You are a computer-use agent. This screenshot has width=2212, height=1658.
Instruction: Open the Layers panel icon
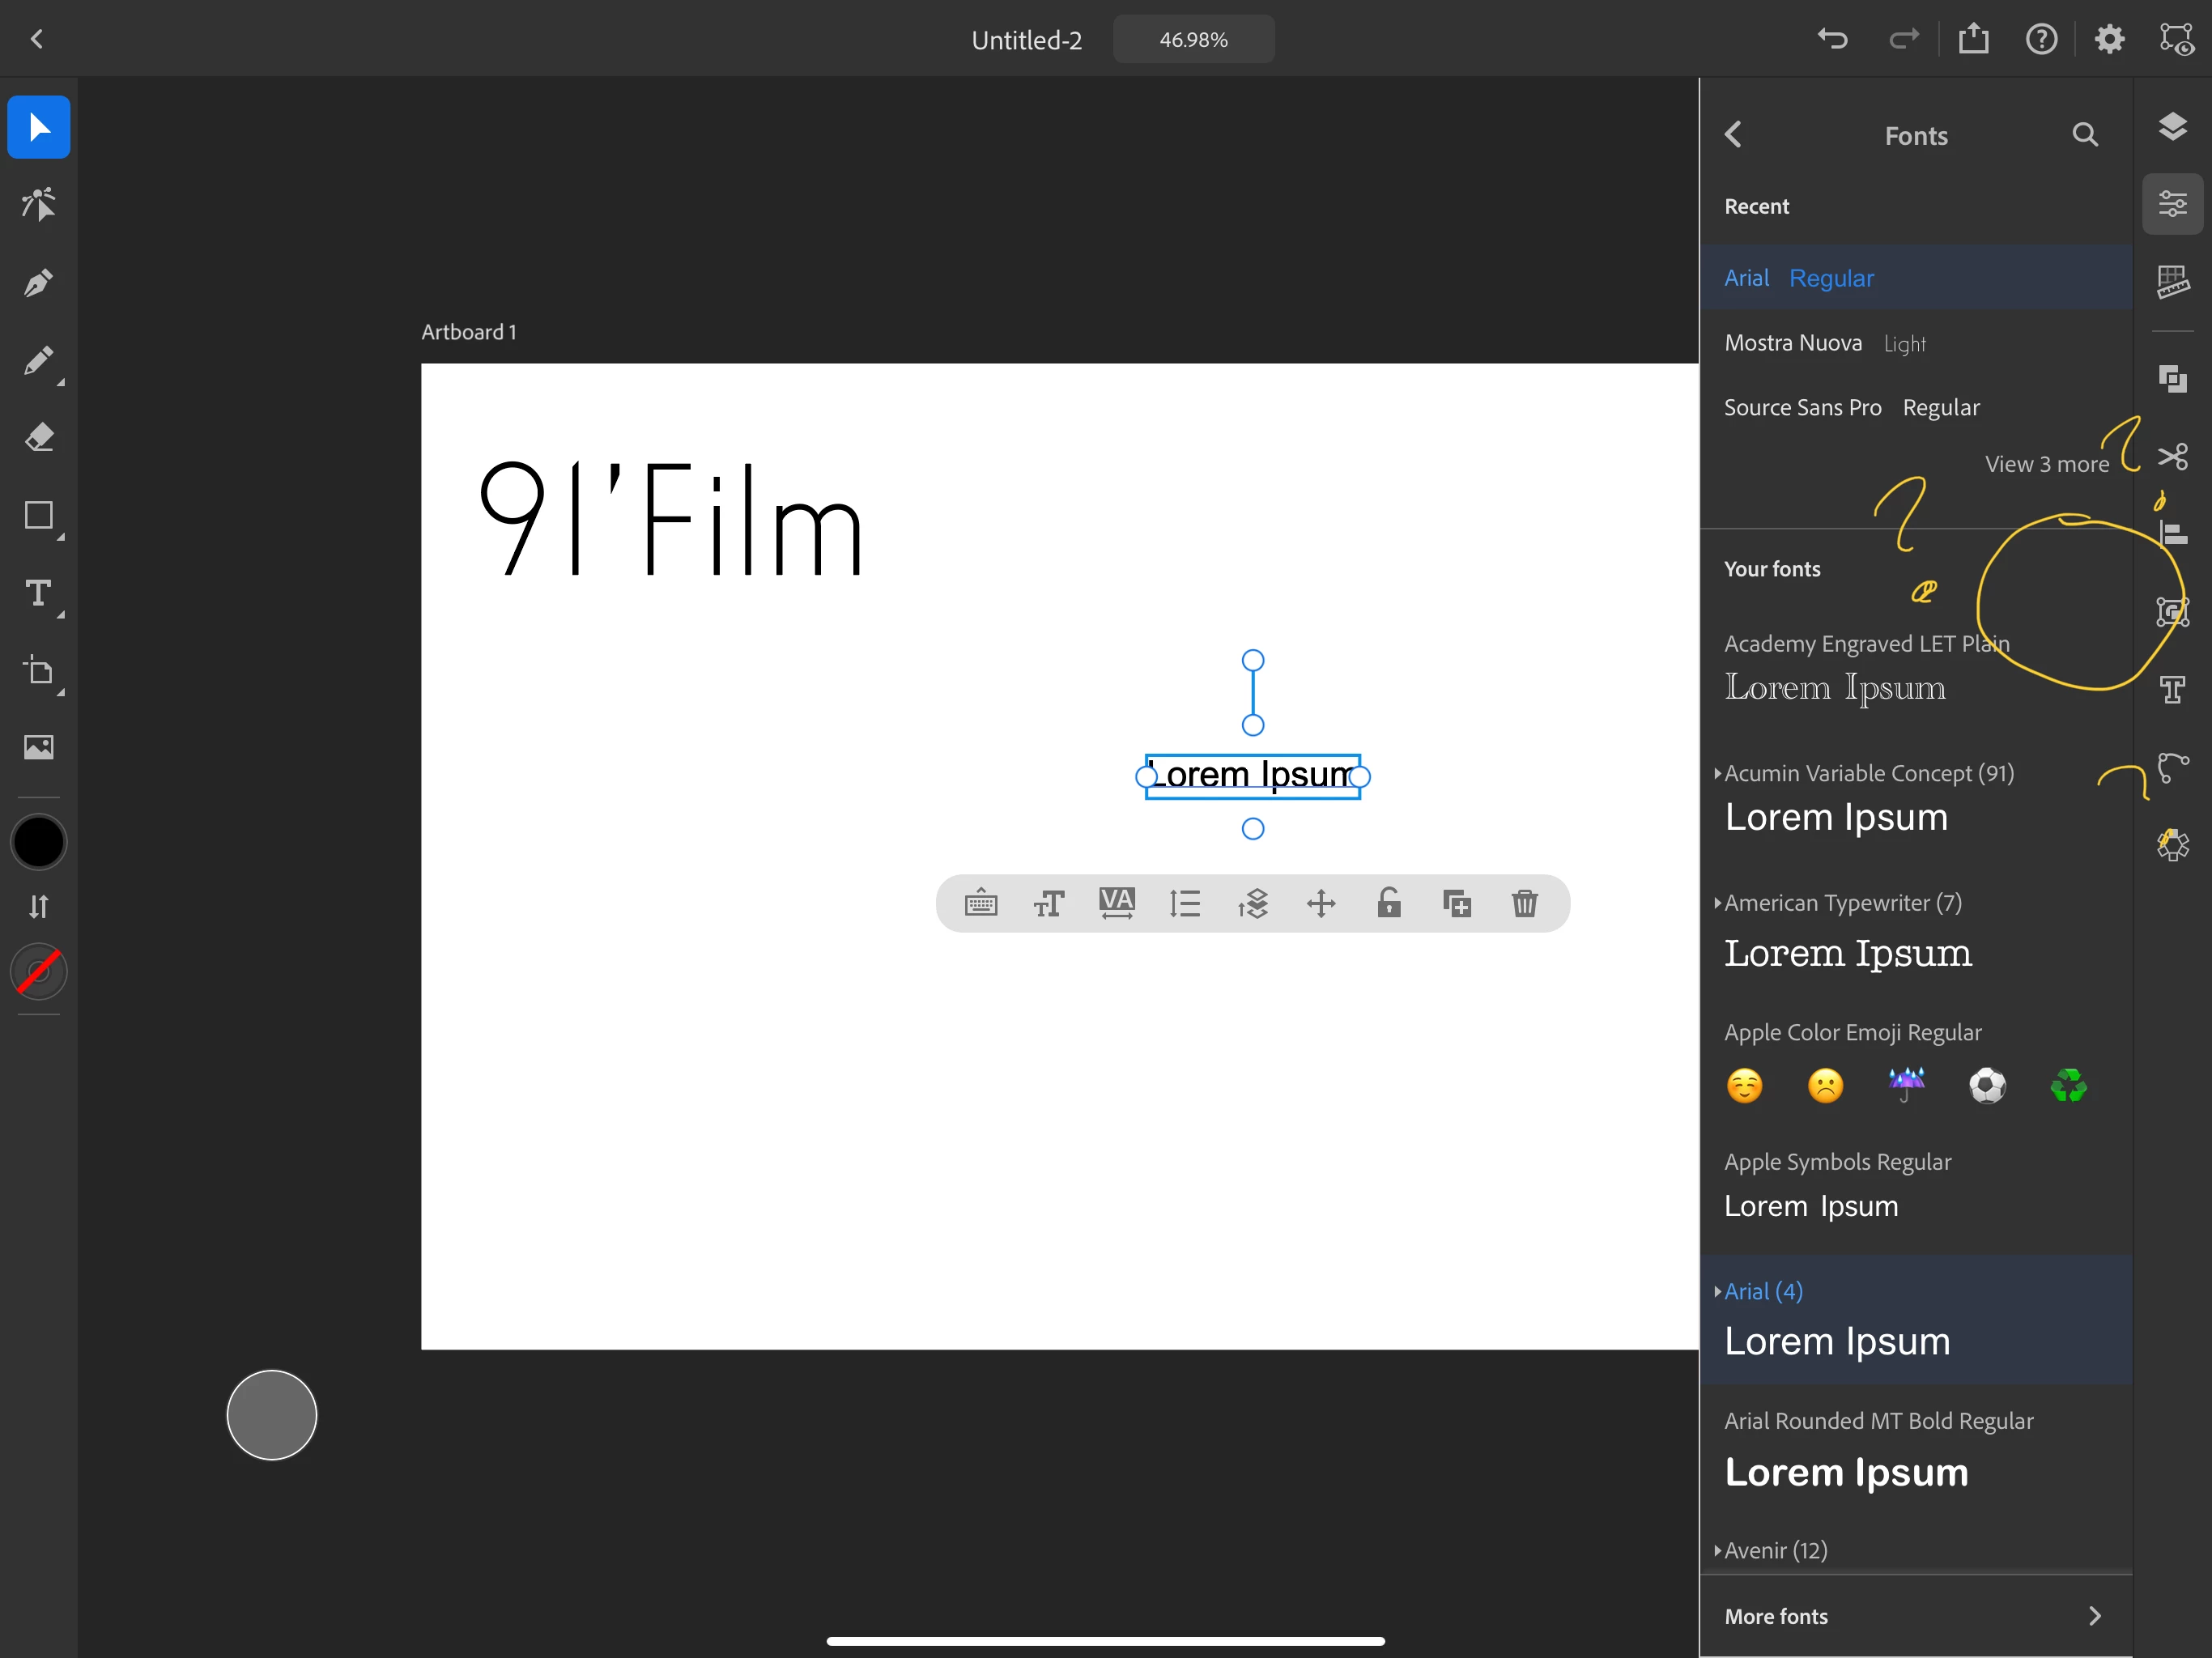click(2172, 128)
